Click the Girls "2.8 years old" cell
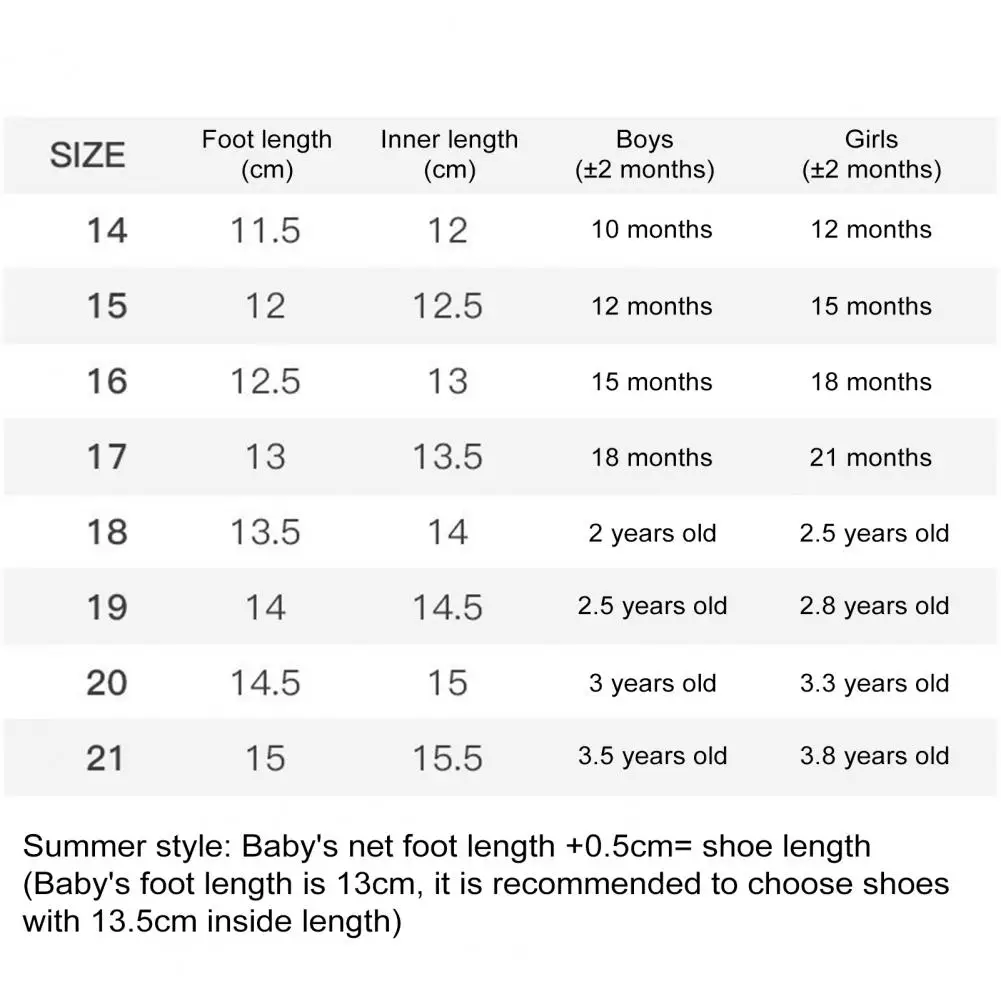Image resolution: width=1001 pixels, height=1001 pixels. pyautogui.click(x=874, y=607)
